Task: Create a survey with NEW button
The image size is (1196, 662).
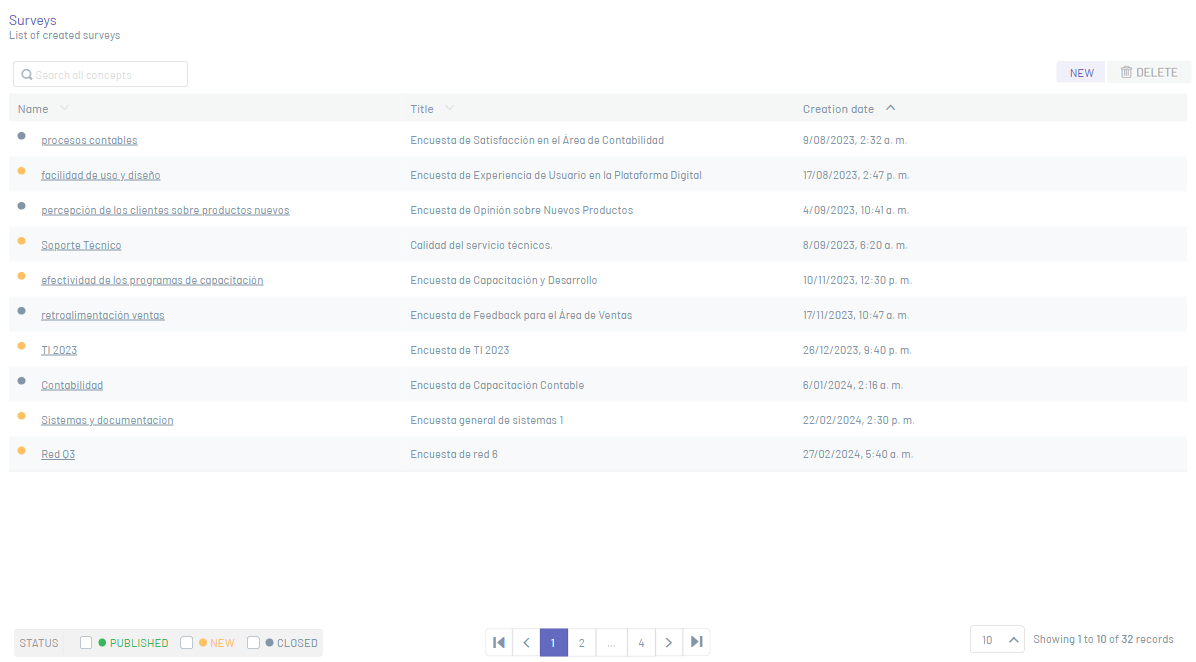Action: pyautogui.click(x=1081, y=72)
